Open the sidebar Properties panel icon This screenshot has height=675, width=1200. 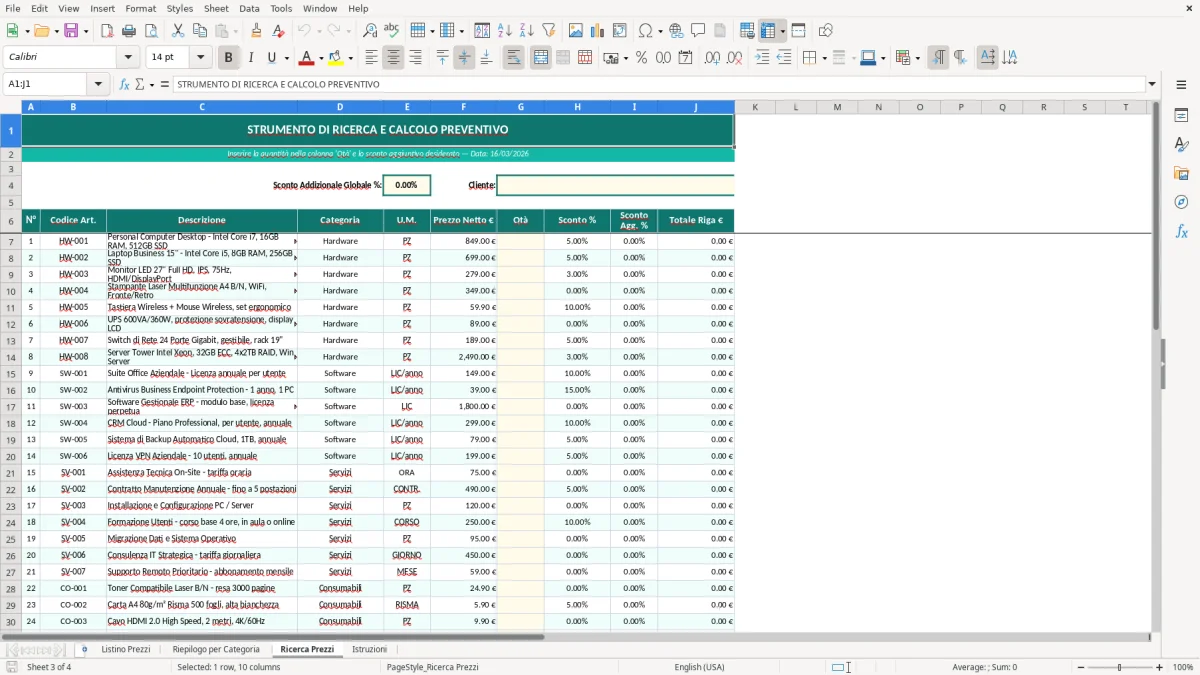1181,116
